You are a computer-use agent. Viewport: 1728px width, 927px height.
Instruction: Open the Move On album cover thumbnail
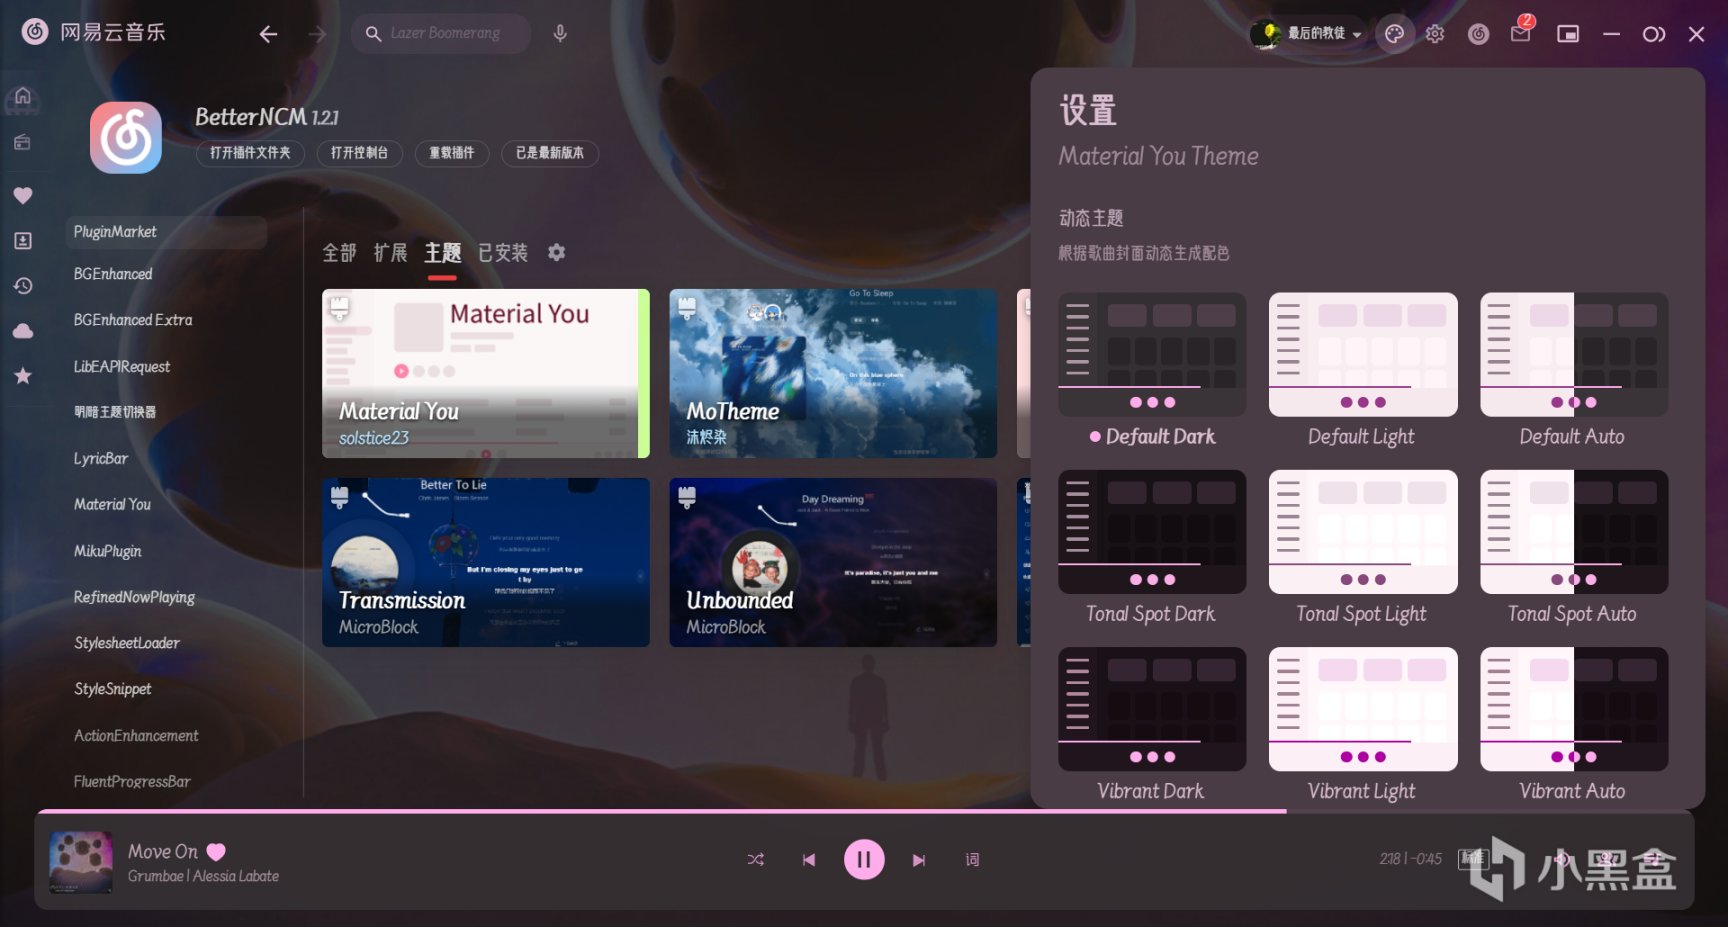click(81, 861)
